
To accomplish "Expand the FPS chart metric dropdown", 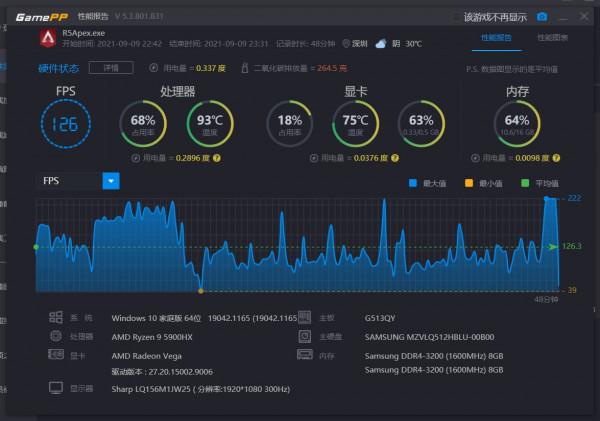I will pos(111,181).
